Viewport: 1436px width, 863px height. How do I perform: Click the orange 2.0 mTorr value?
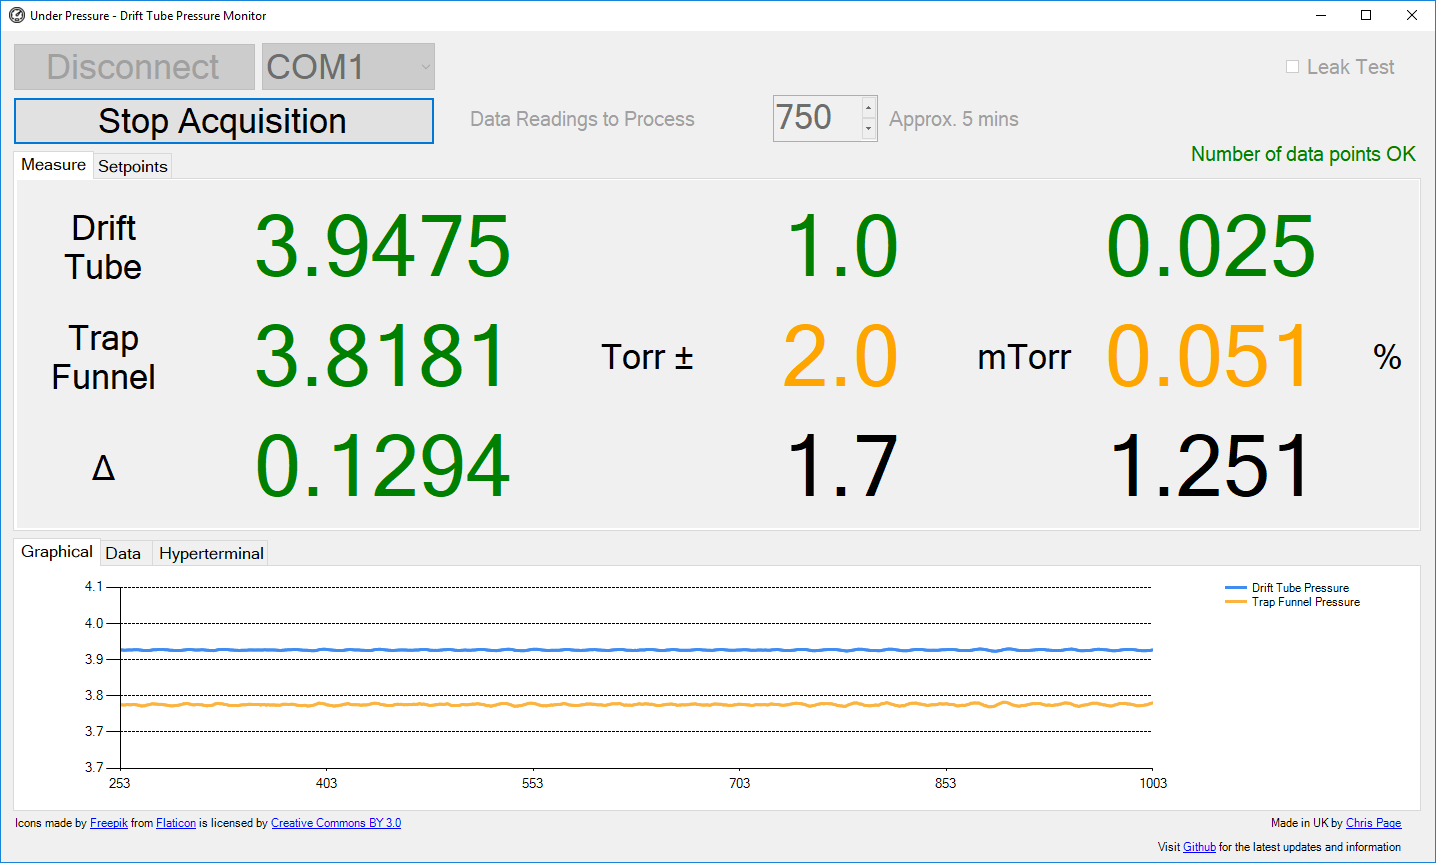click(x=840, y=357)
